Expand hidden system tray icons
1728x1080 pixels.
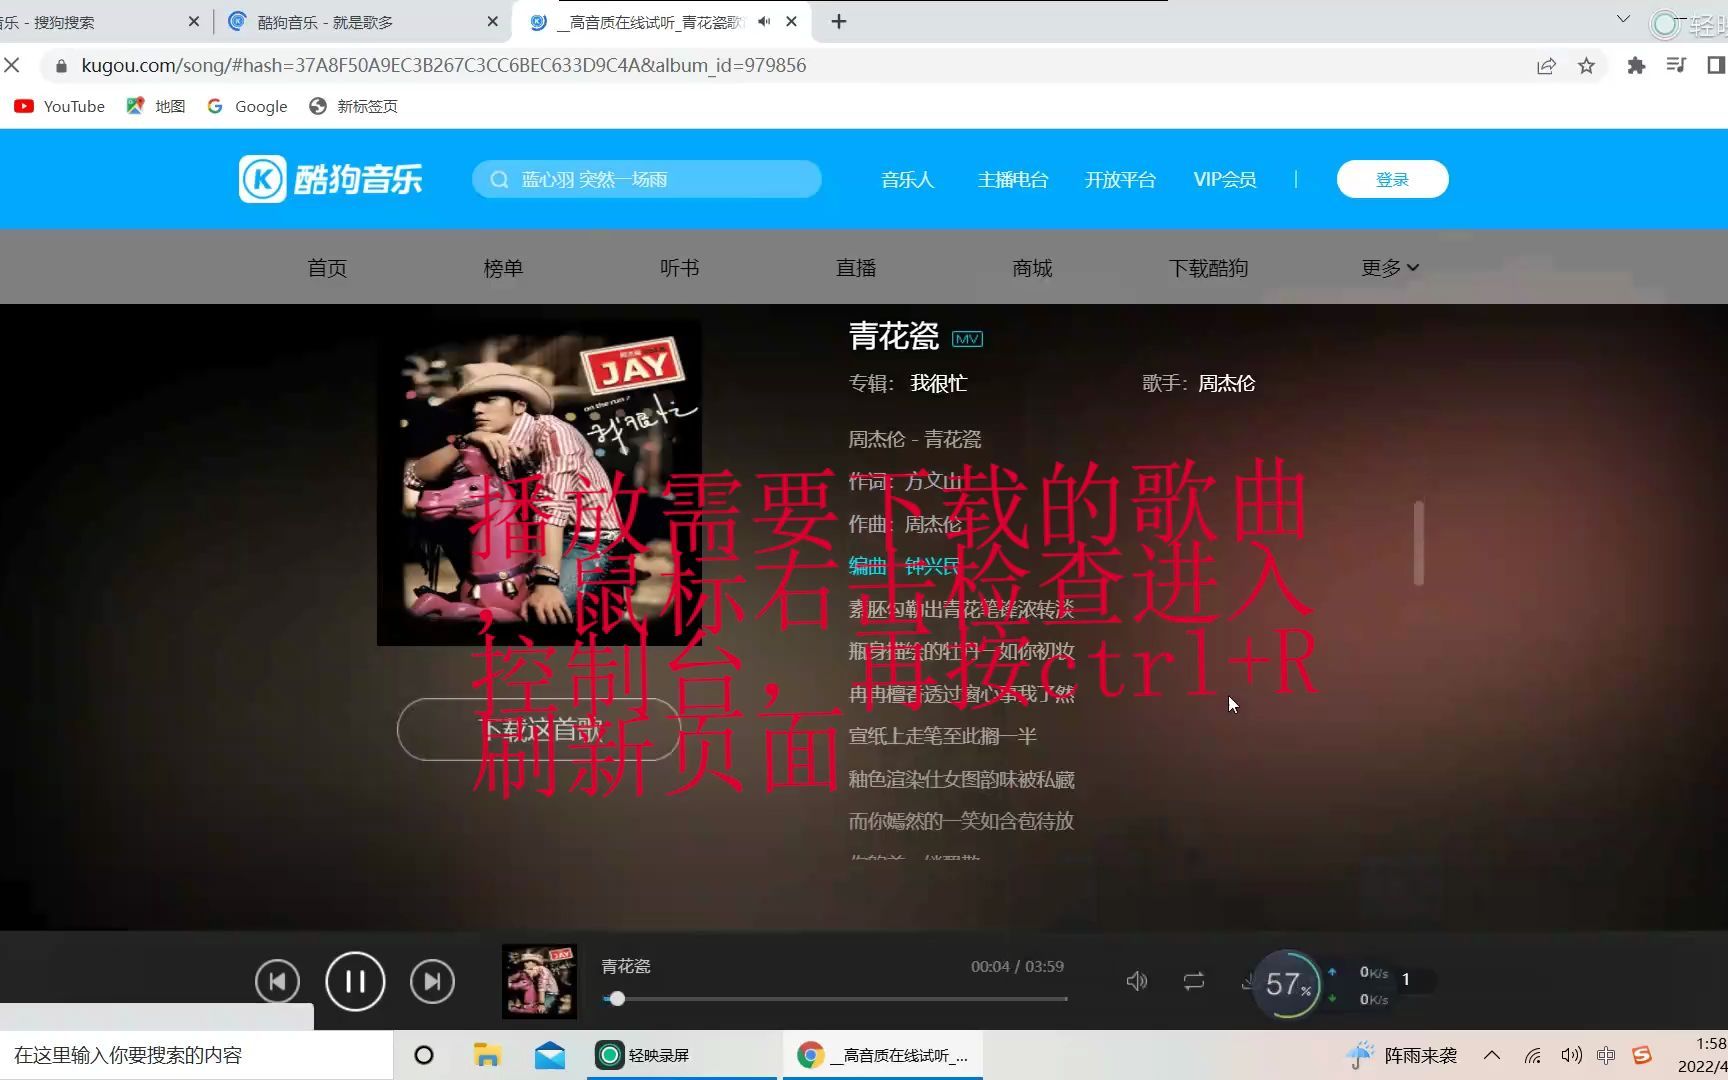pos(1491,1054)
